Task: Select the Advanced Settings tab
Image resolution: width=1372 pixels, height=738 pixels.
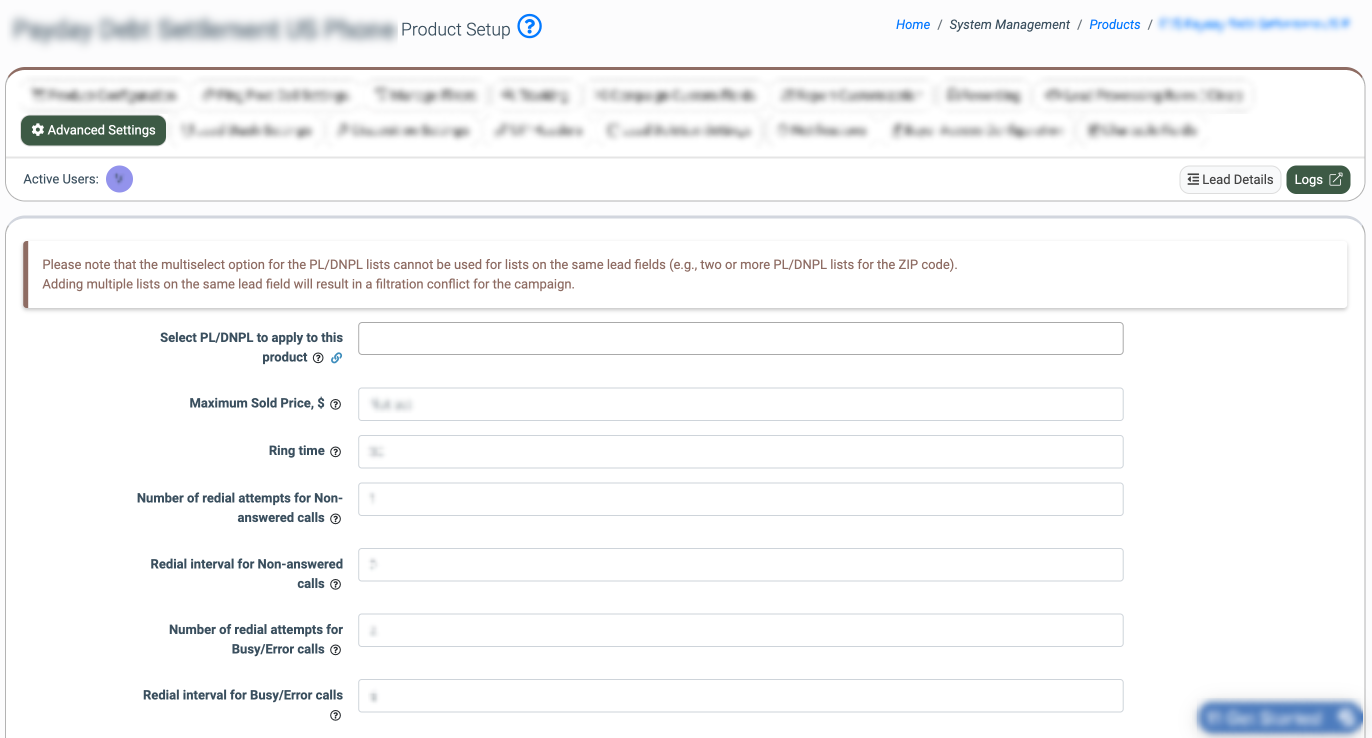Action: [x=93, y=130]
